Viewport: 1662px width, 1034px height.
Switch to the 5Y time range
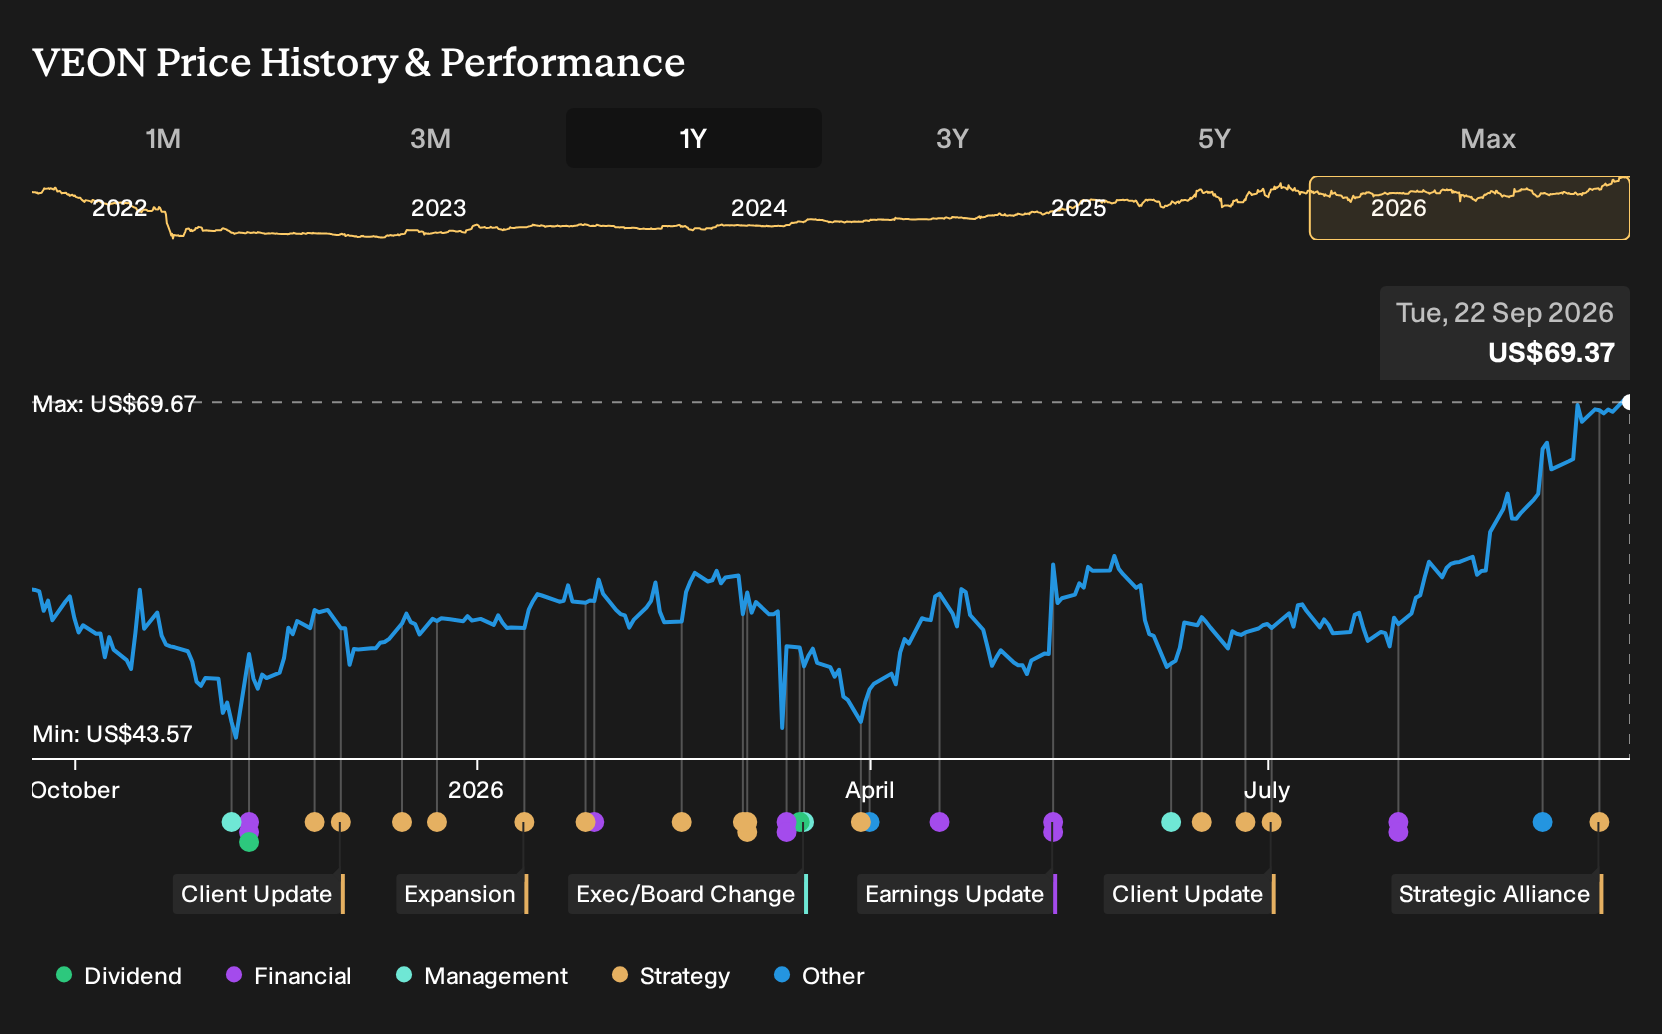click(x=1214, y=138)
